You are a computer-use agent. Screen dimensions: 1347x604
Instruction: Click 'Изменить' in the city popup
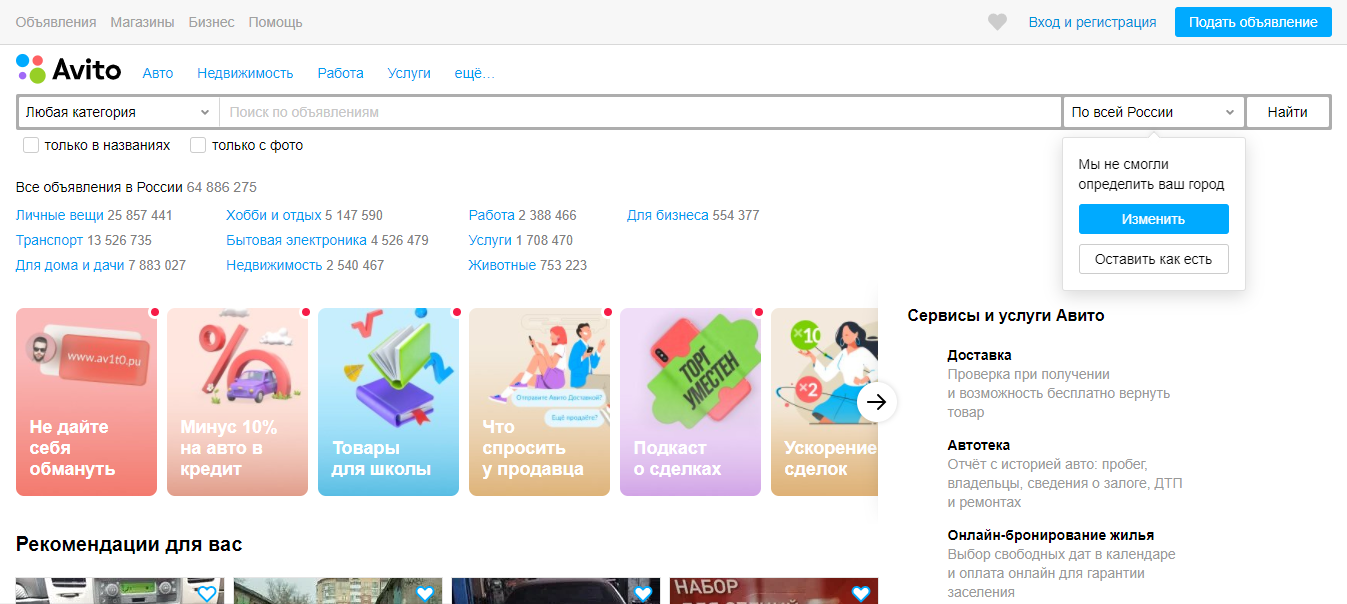point(1154,219)
